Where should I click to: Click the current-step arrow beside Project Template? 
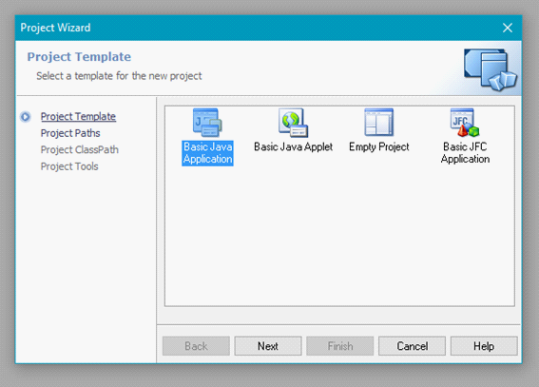(25, 117)
